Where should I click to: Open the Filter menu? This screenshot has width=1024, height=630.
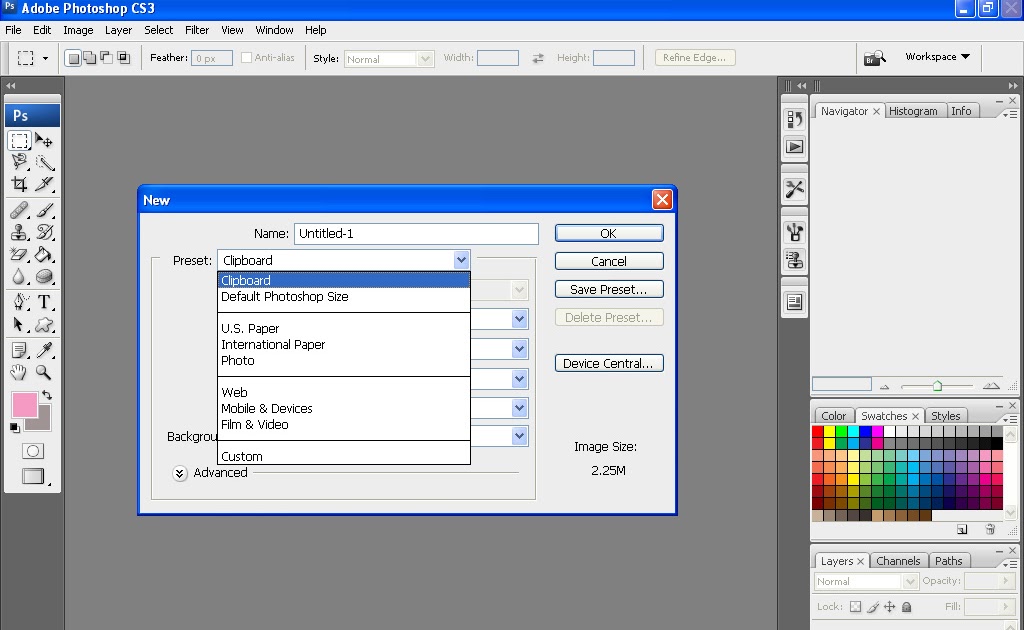[197, 30]
